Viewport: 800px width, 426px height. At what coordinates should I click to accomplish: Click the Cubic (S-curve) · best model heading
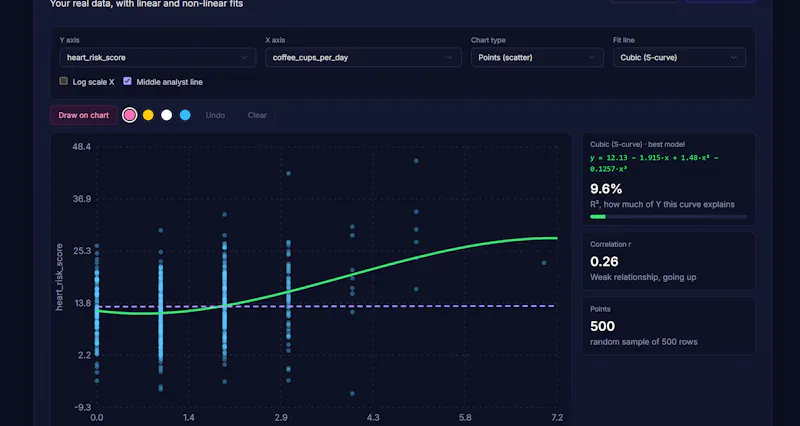click(637, 144)
